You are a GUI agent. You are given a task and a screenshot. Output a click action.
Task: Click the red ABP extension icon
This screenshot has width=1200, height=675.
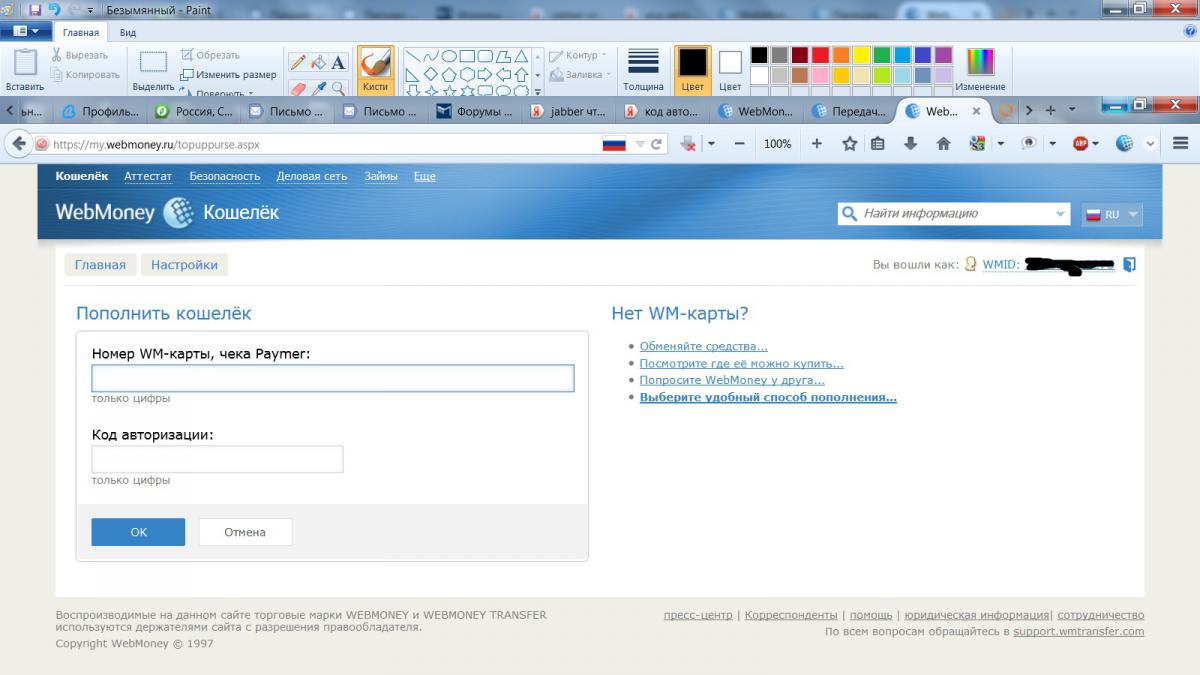(1081, 144)
